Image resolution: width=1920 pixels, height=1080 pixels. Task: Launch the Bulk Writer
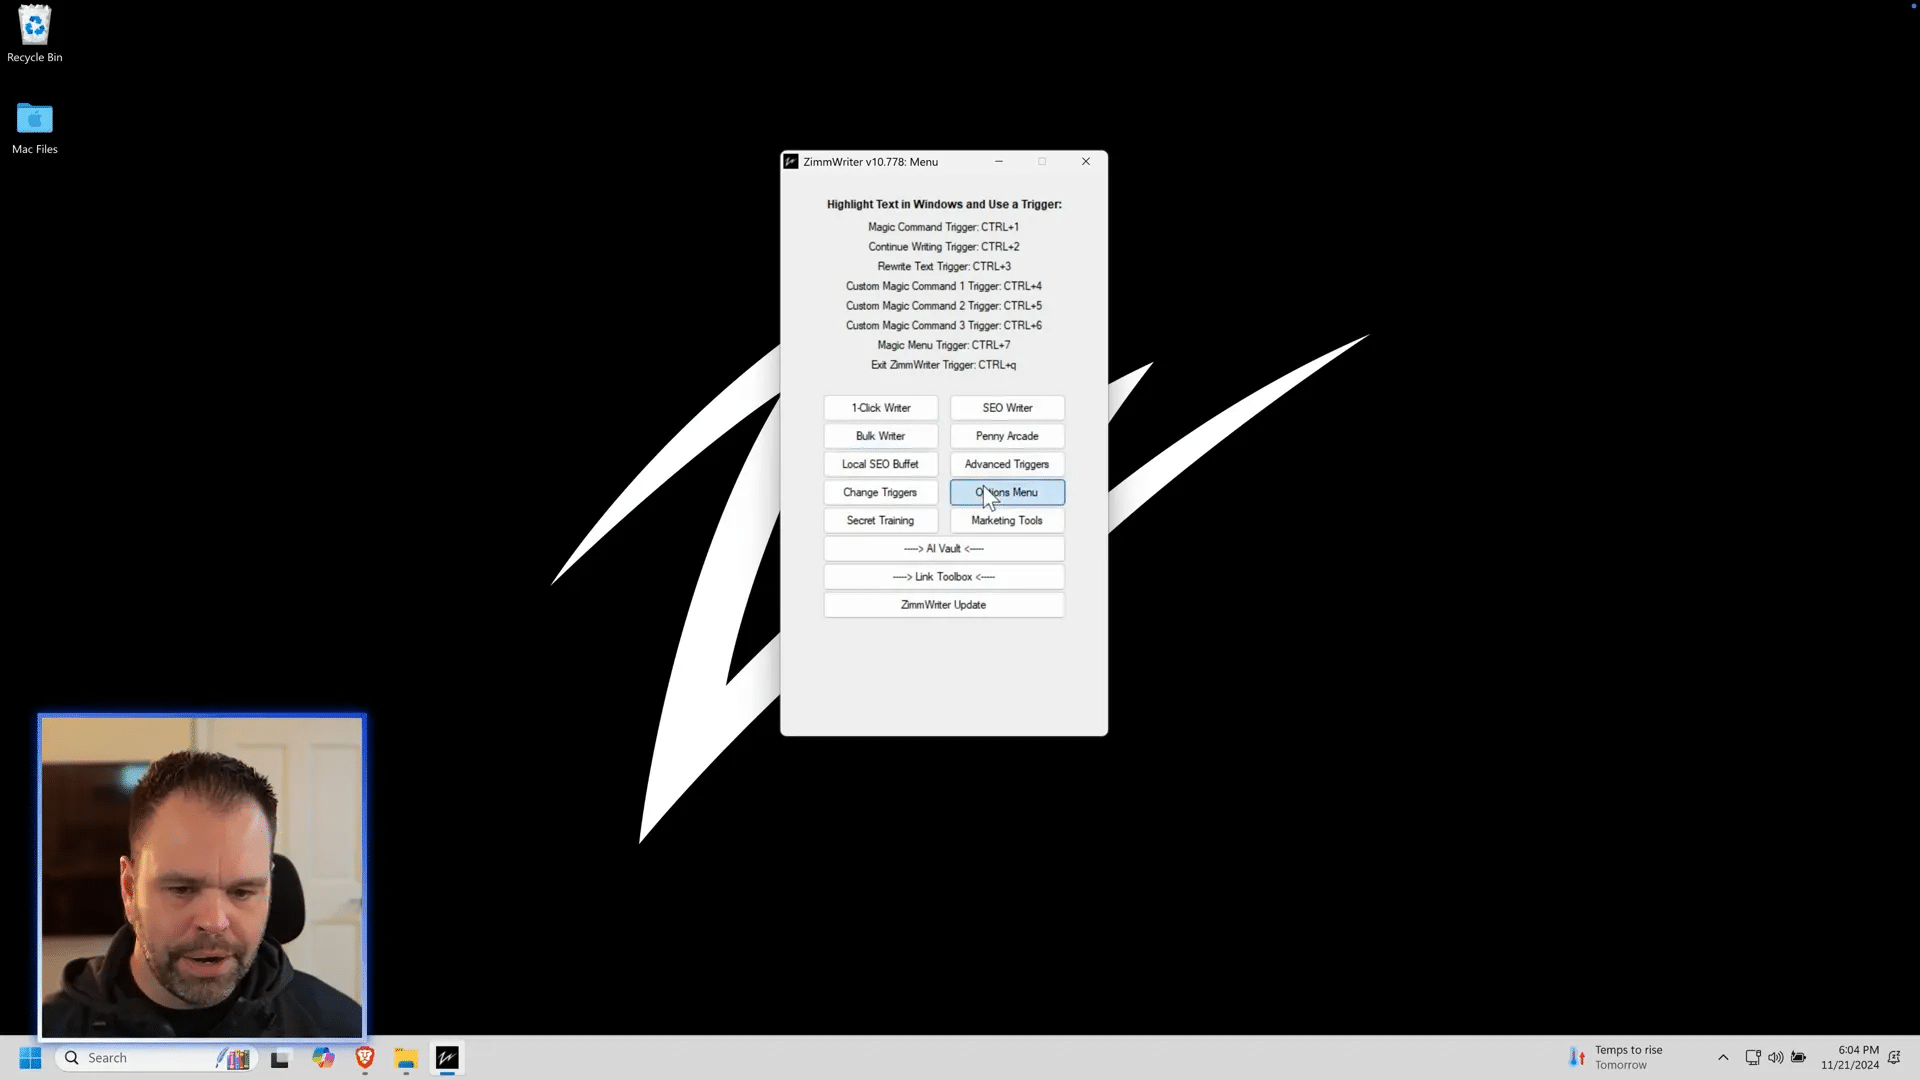[x=881, y=436]
